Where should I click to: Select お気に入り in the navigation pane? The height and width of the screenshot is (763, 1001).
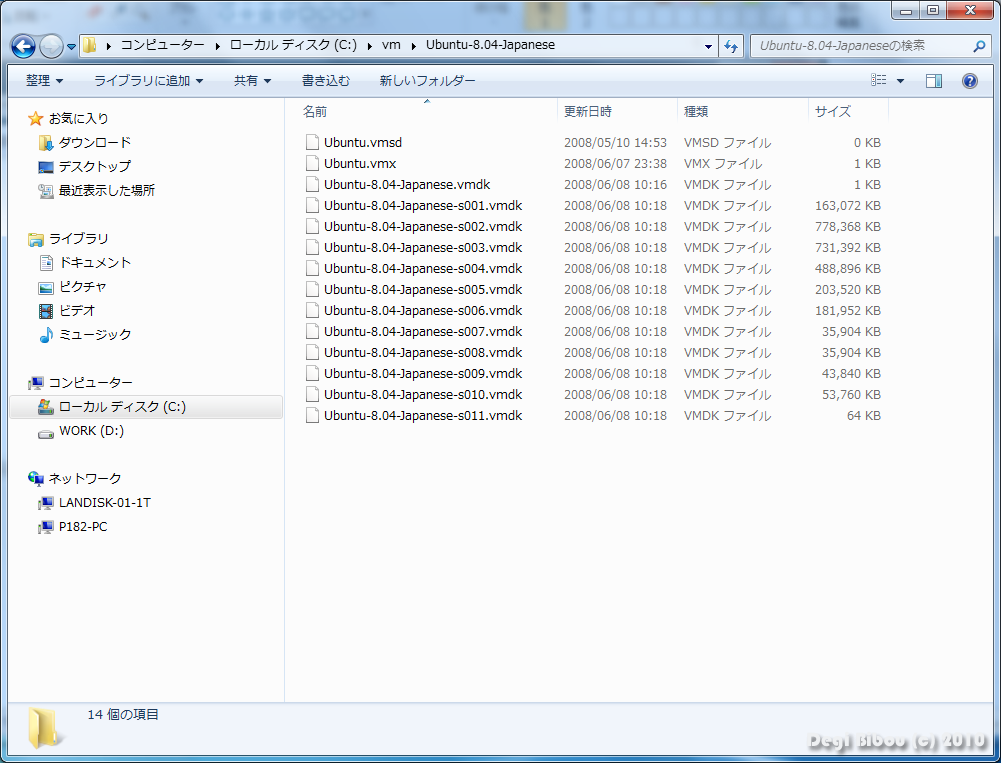[79, 118]
